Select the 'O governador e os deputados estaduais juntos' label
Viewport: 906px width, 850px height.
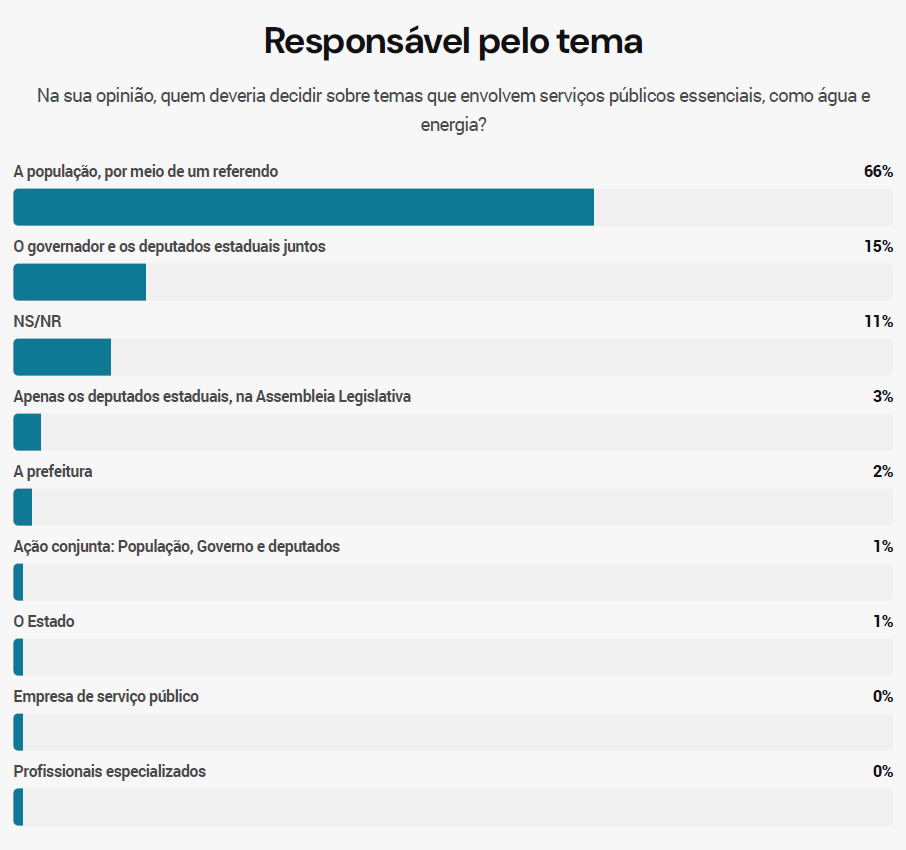169,246
